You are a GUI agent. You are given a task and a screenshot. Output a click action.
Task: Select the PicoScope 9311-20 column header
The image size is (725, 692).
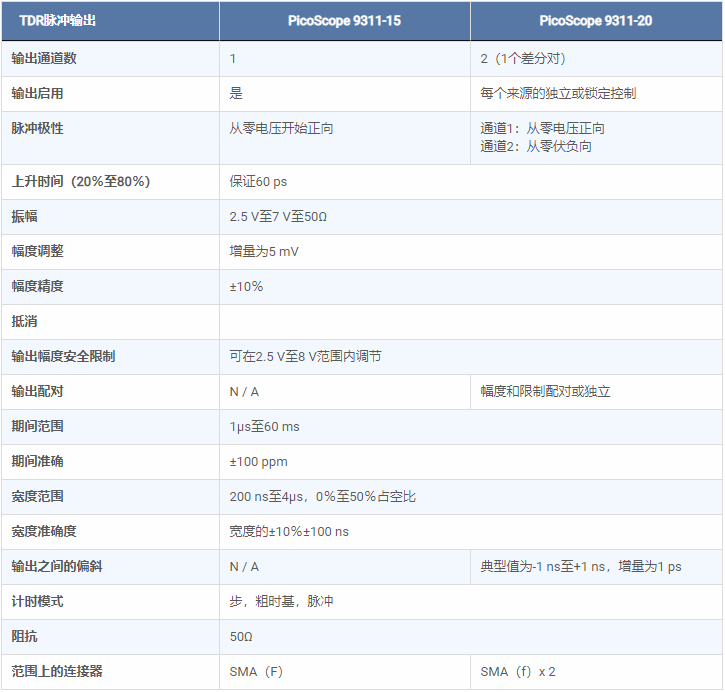pos(595,20)
